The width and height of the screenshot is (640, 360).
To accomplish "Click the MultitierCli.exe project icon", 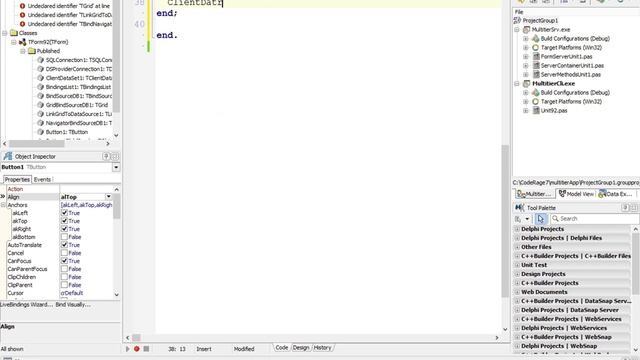I will coord(527,83).
